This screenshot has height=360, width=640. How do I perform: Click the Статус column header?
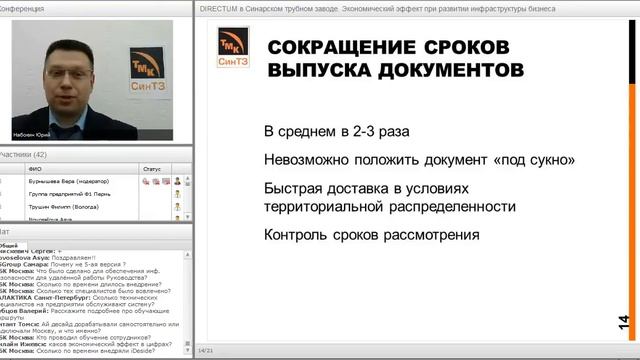(x=152, y=169)
